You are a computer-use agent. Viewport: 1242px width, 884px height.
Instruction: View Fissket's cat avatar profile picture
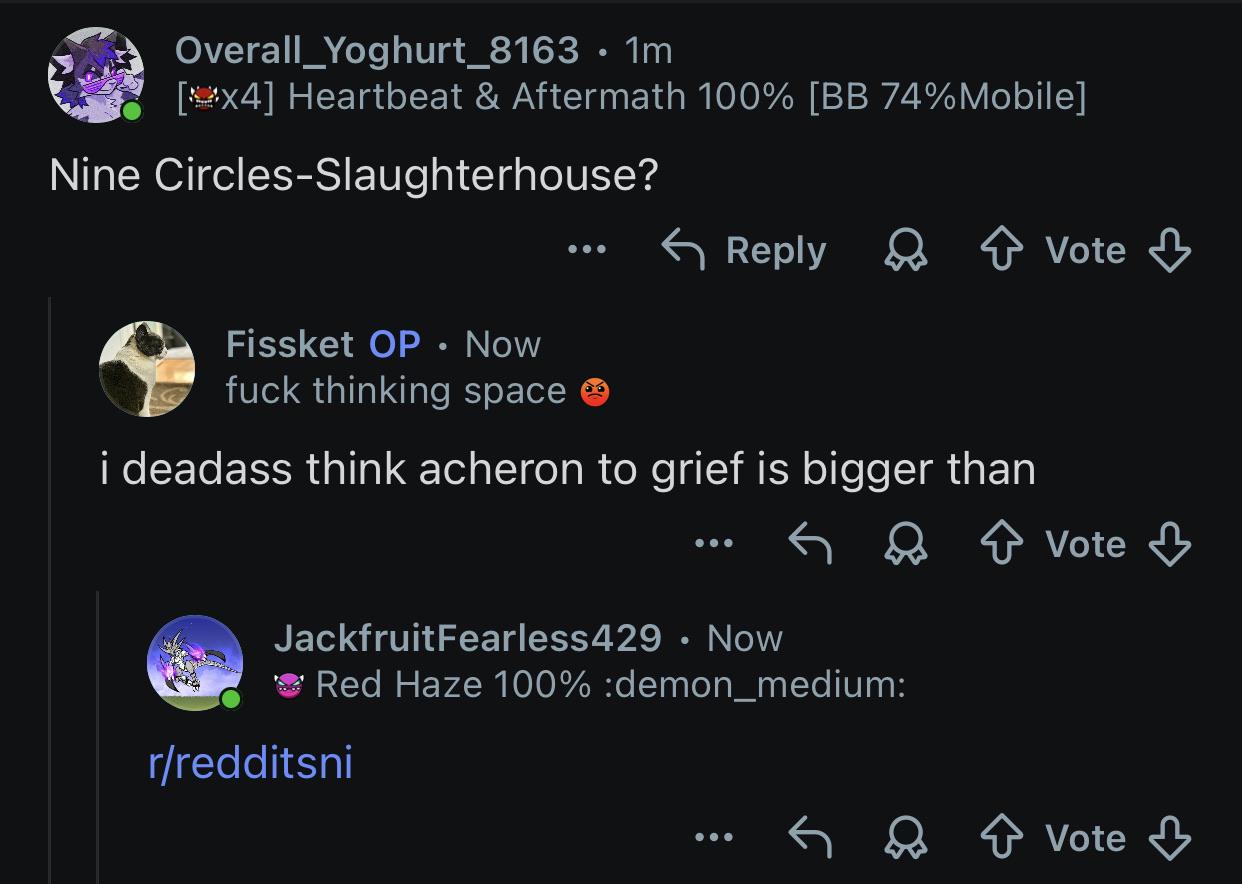point(147,368)
